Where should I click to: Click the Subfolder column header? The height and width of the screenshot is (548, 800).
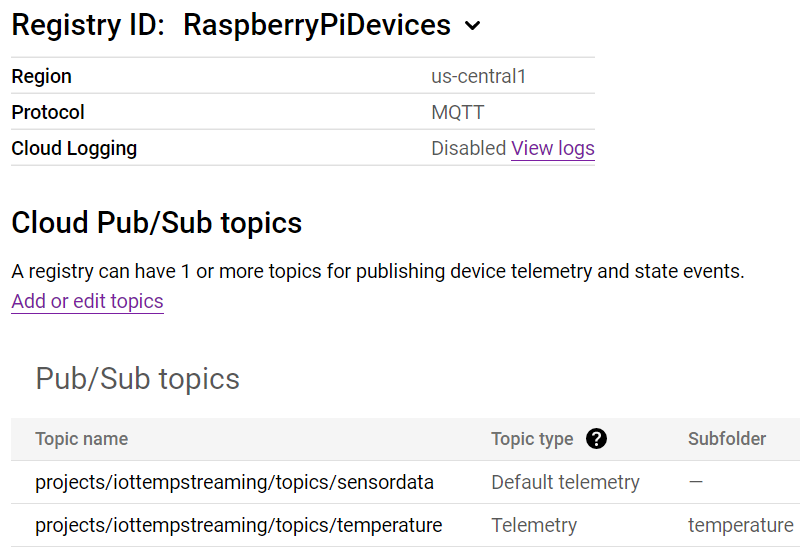tap(727, 439)
